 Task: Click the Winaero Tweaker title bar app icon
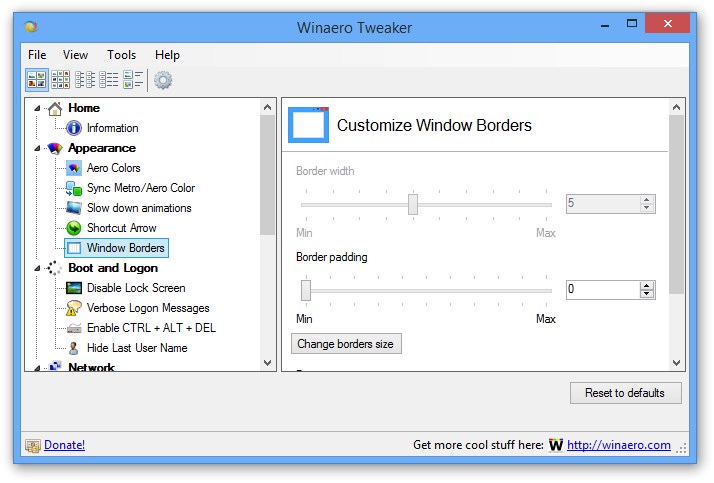coord(31,27)
